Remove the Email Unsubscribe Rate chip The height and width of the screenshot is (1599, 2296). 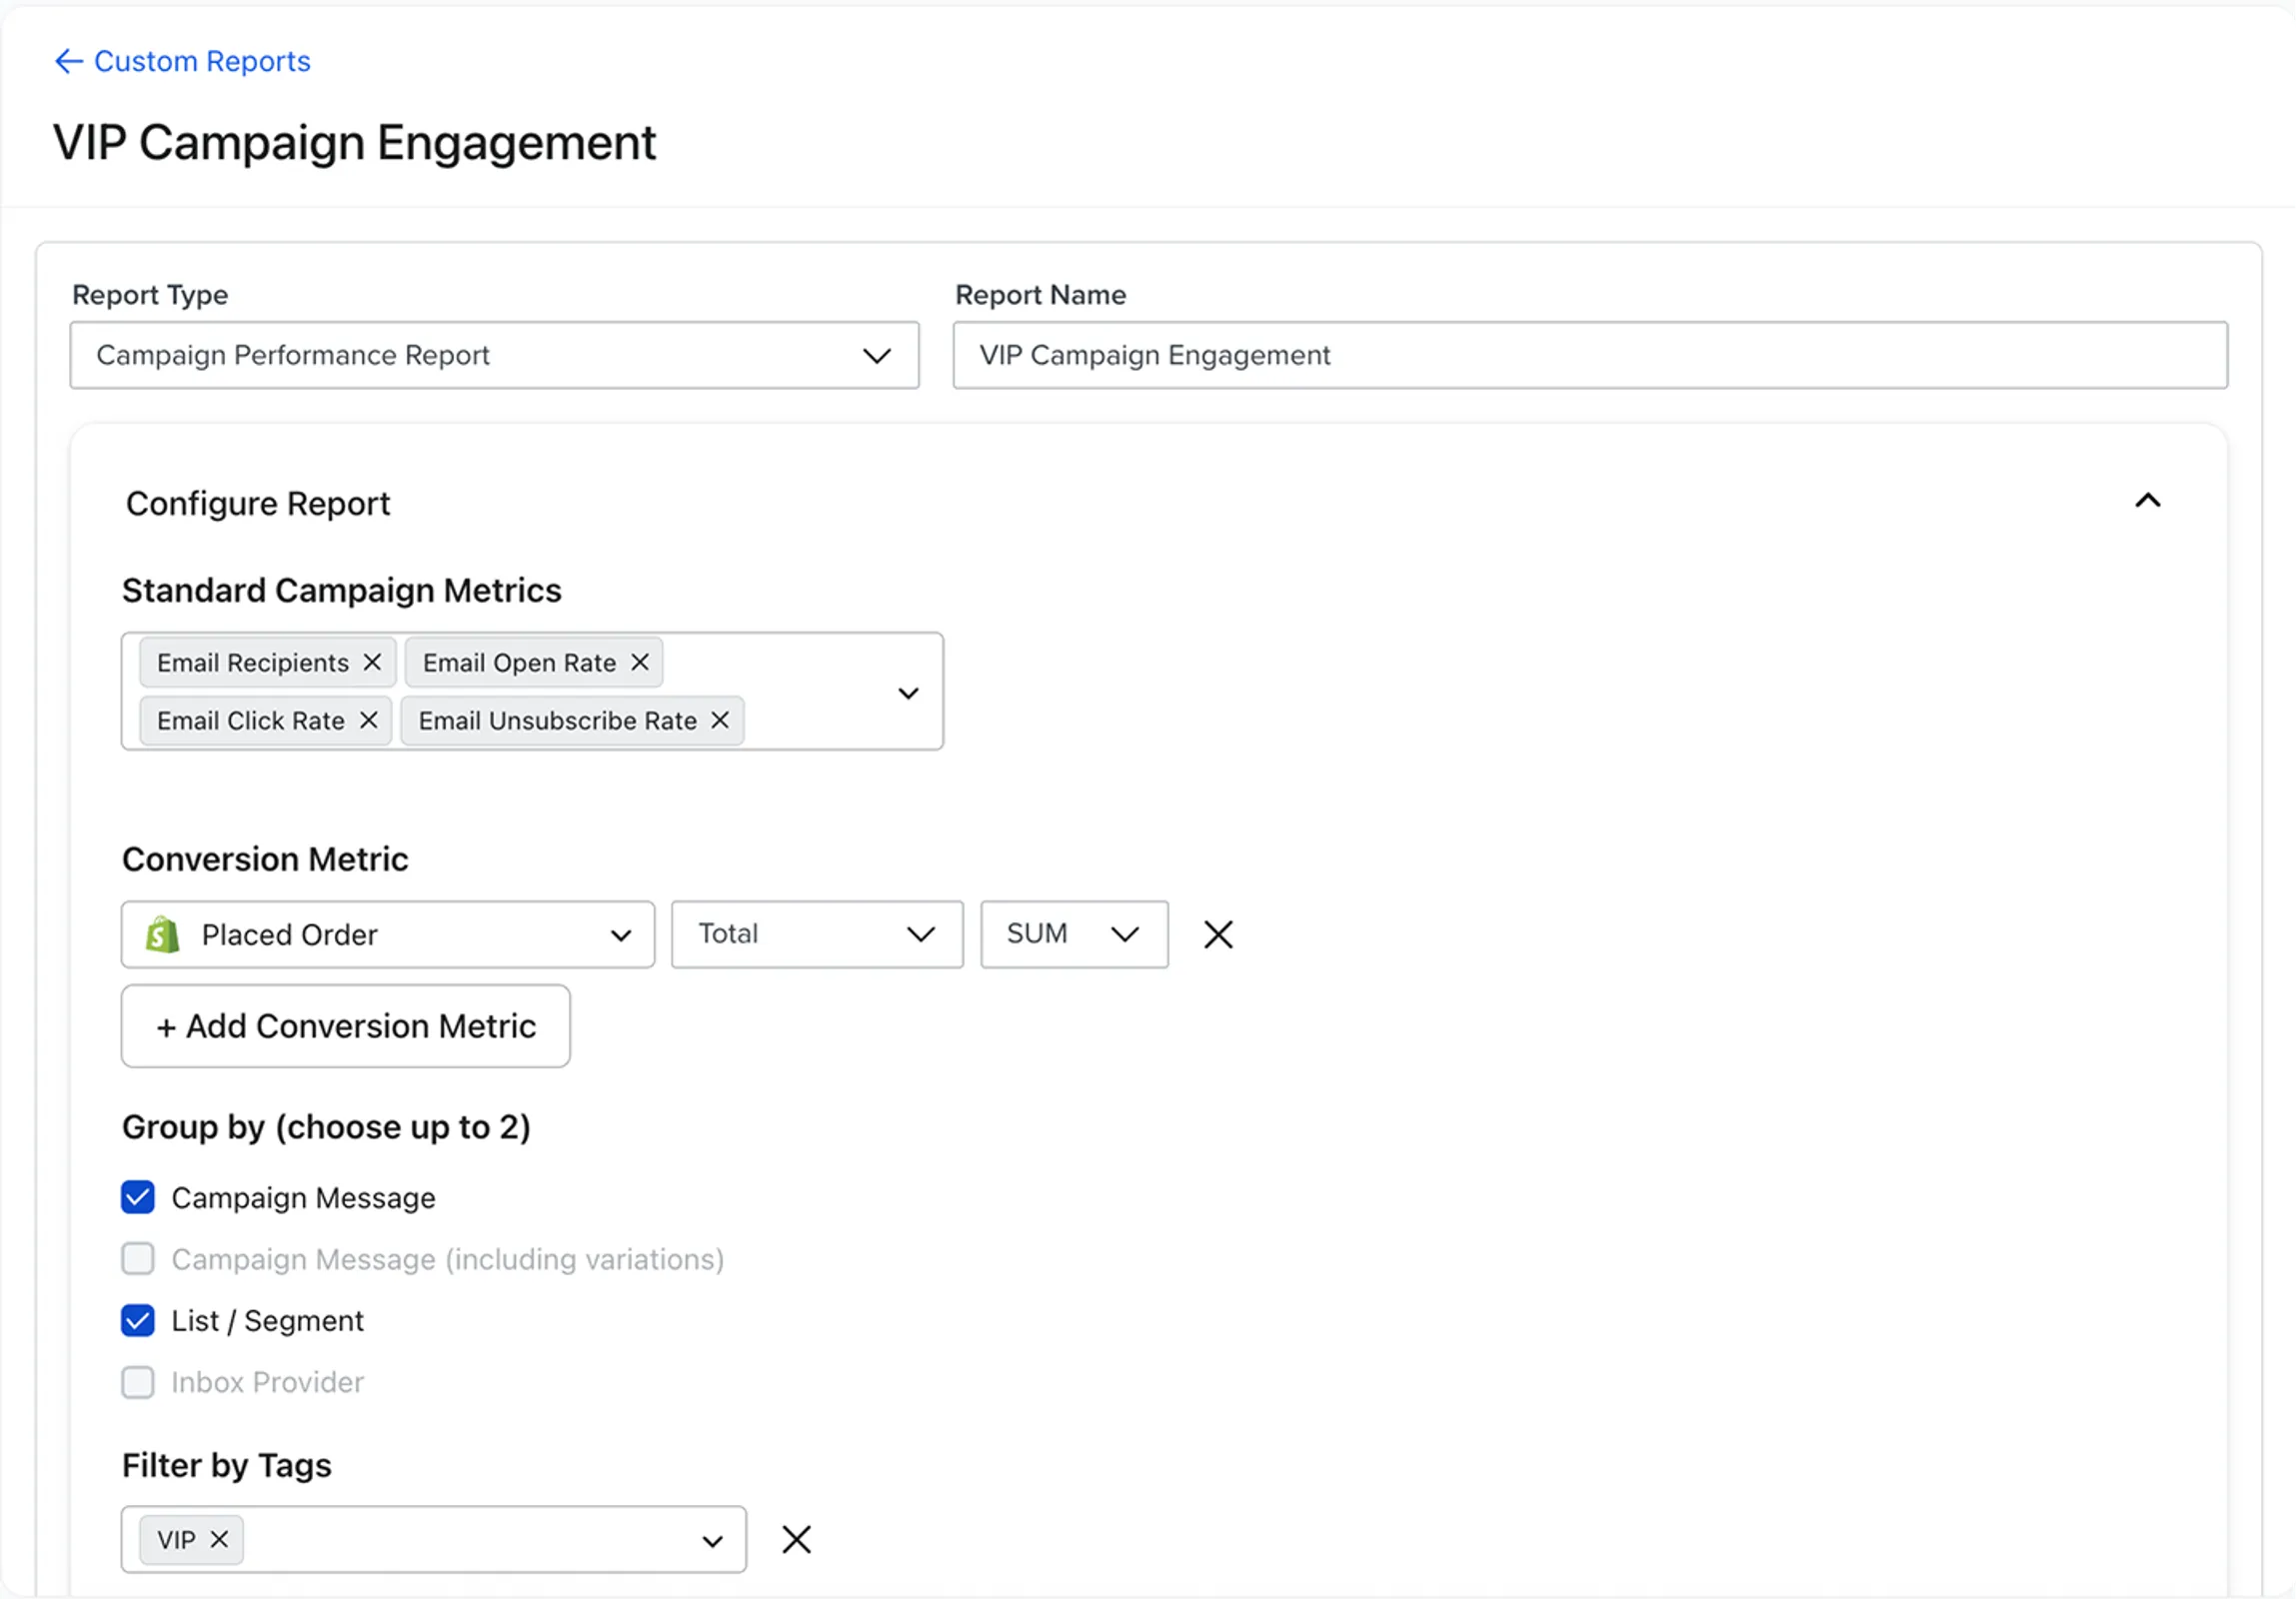point(720,721)
